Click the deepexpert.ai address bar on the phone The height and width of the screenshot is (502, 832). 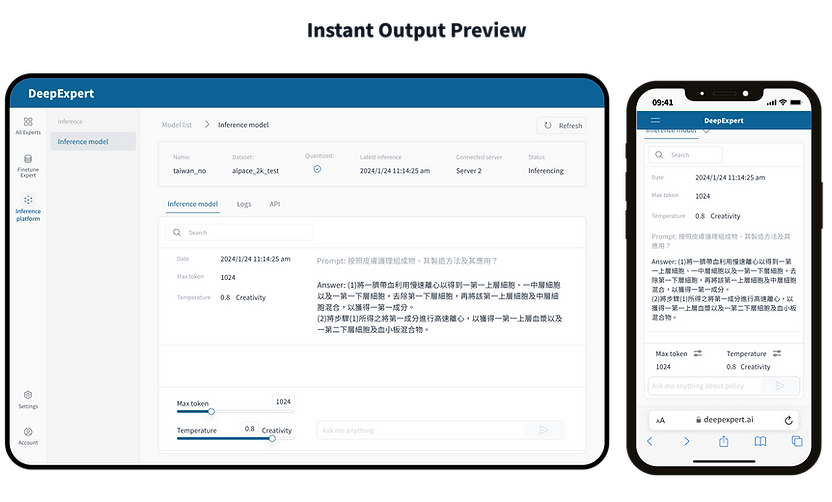click(x=724, y=420)
